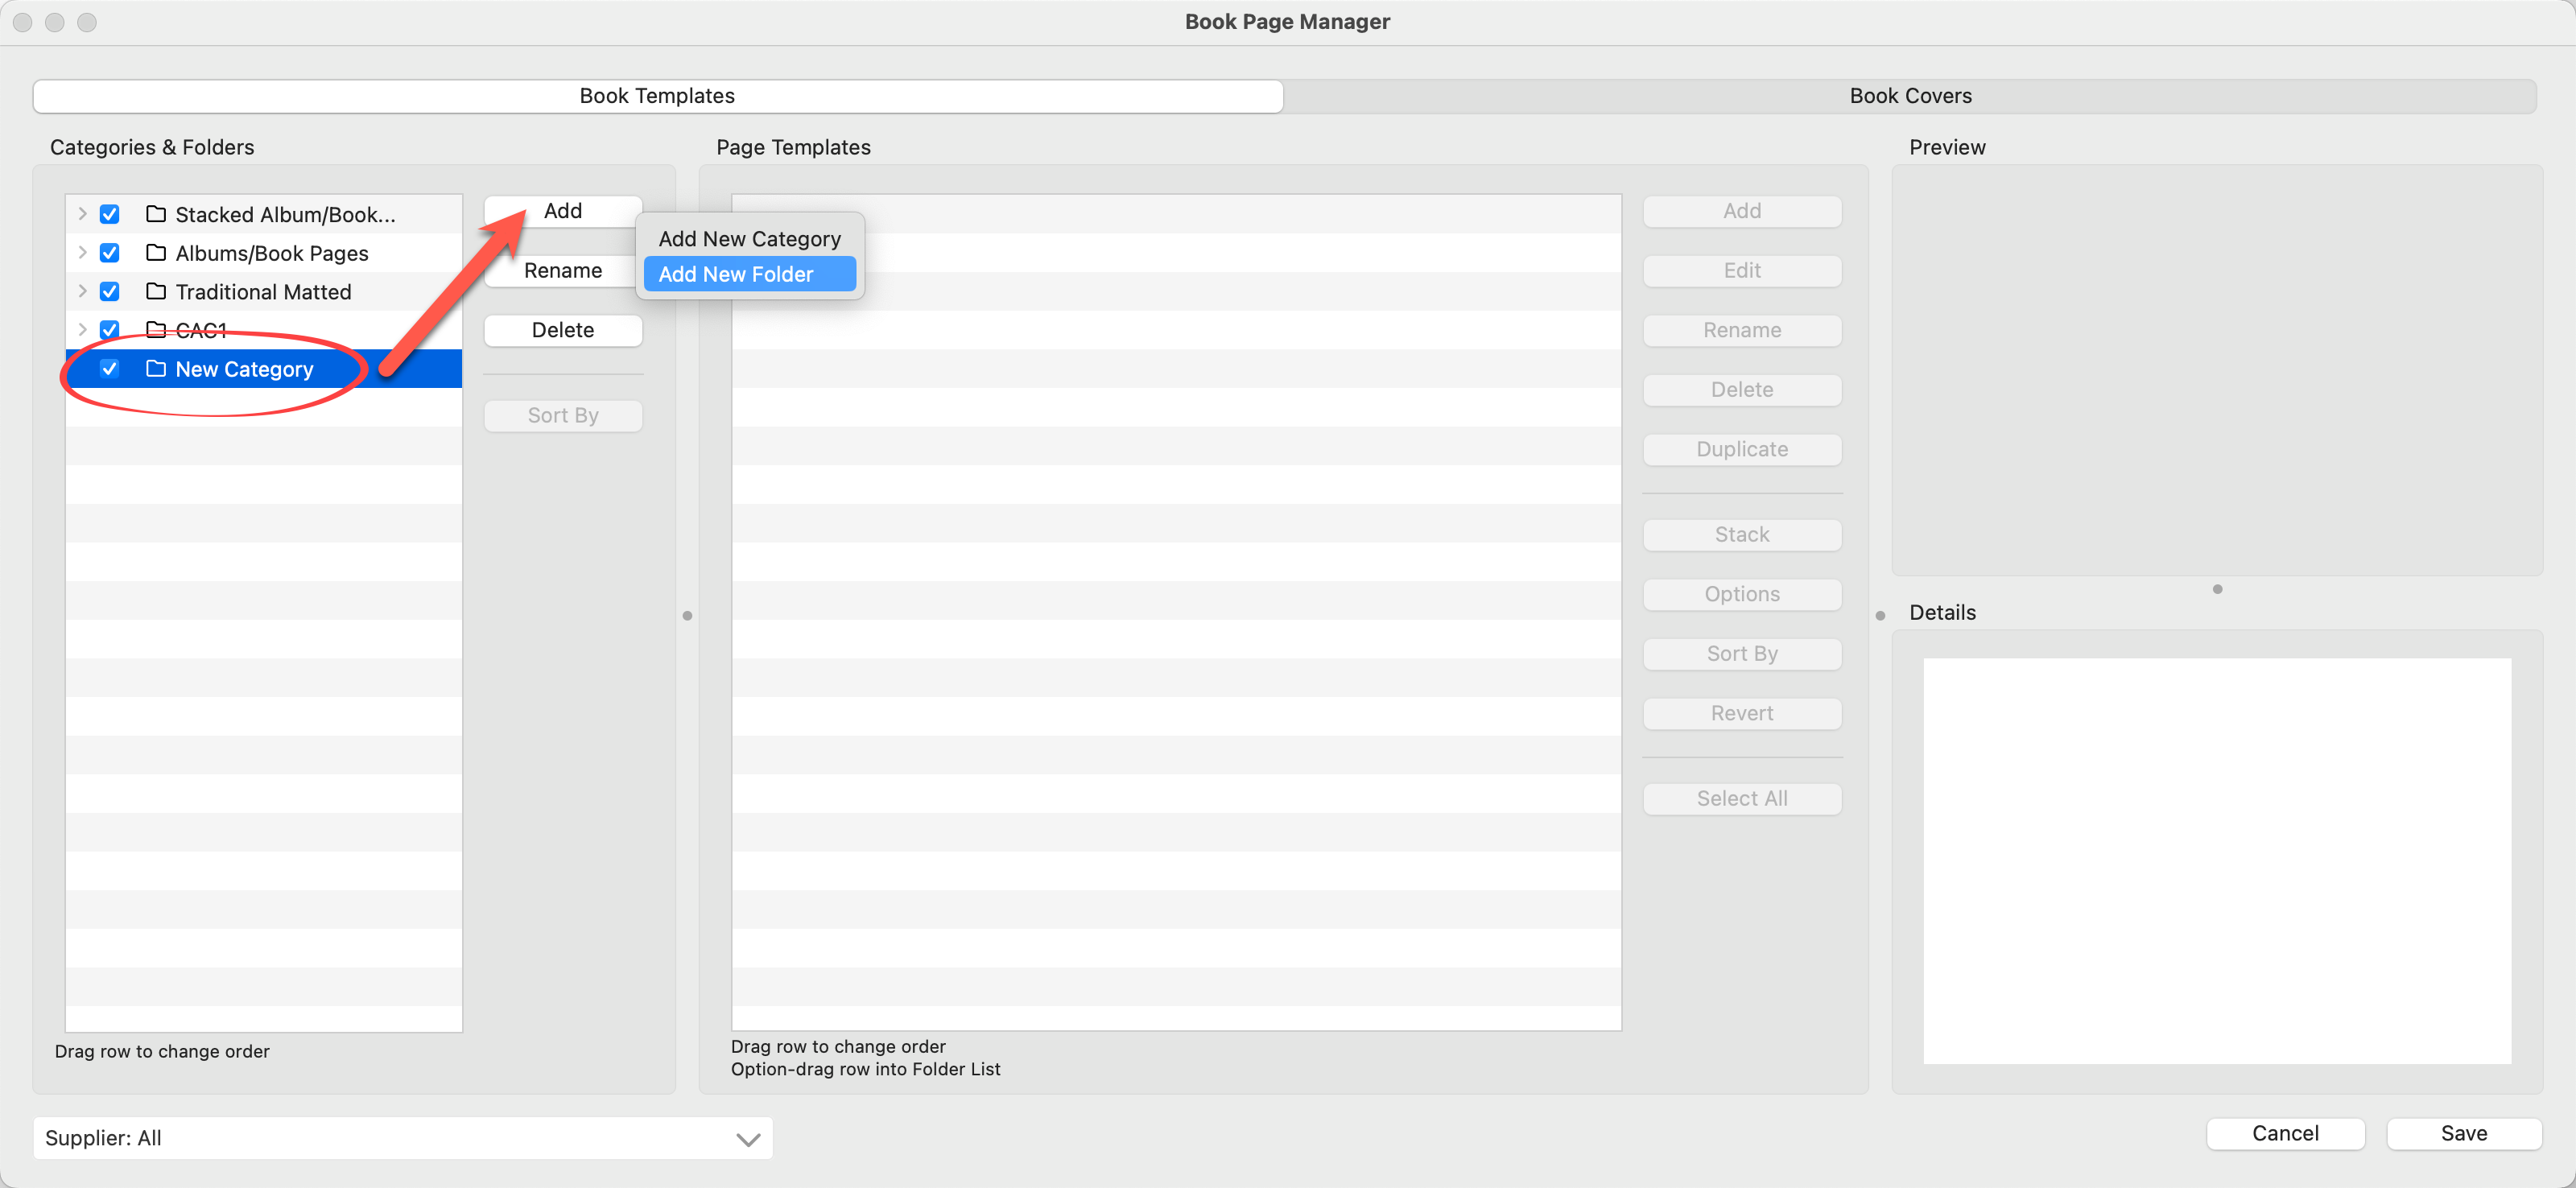Switch to the Book Covers tab
This screenshot has height=1188, width=2576.
pyautogui.click(x=1910, y=96)
